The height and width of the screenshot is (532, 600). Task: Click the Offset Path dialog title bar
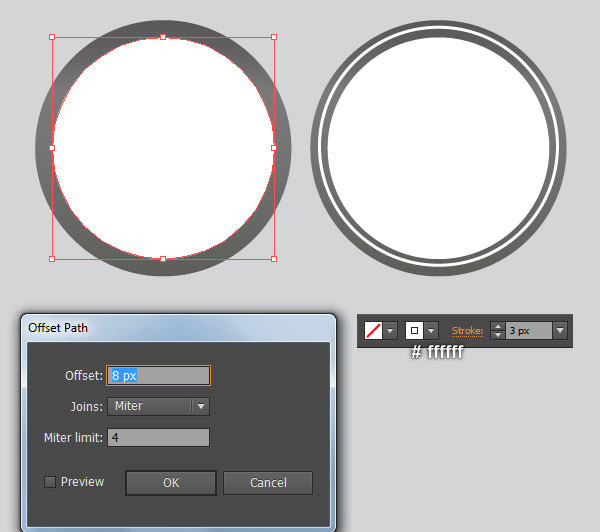(x=178, y=328)
